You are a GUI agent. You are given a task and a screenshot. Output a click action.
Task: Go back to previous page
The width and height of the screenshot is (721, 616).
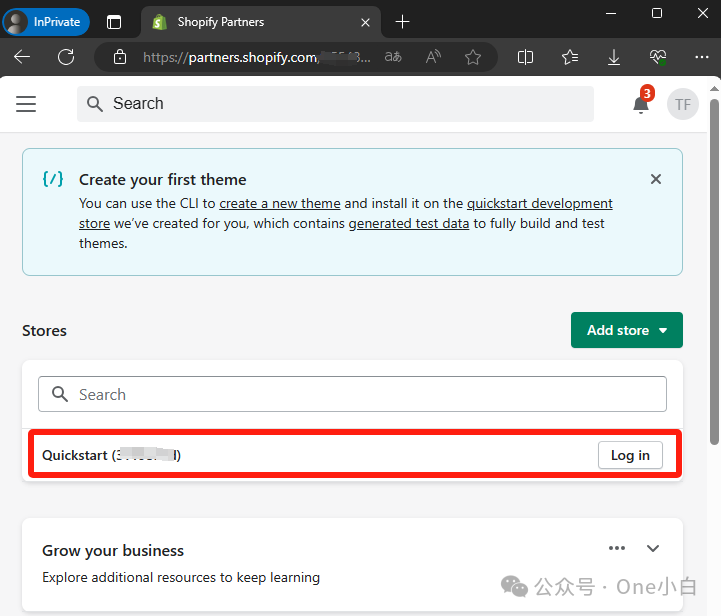pos(22,57)
